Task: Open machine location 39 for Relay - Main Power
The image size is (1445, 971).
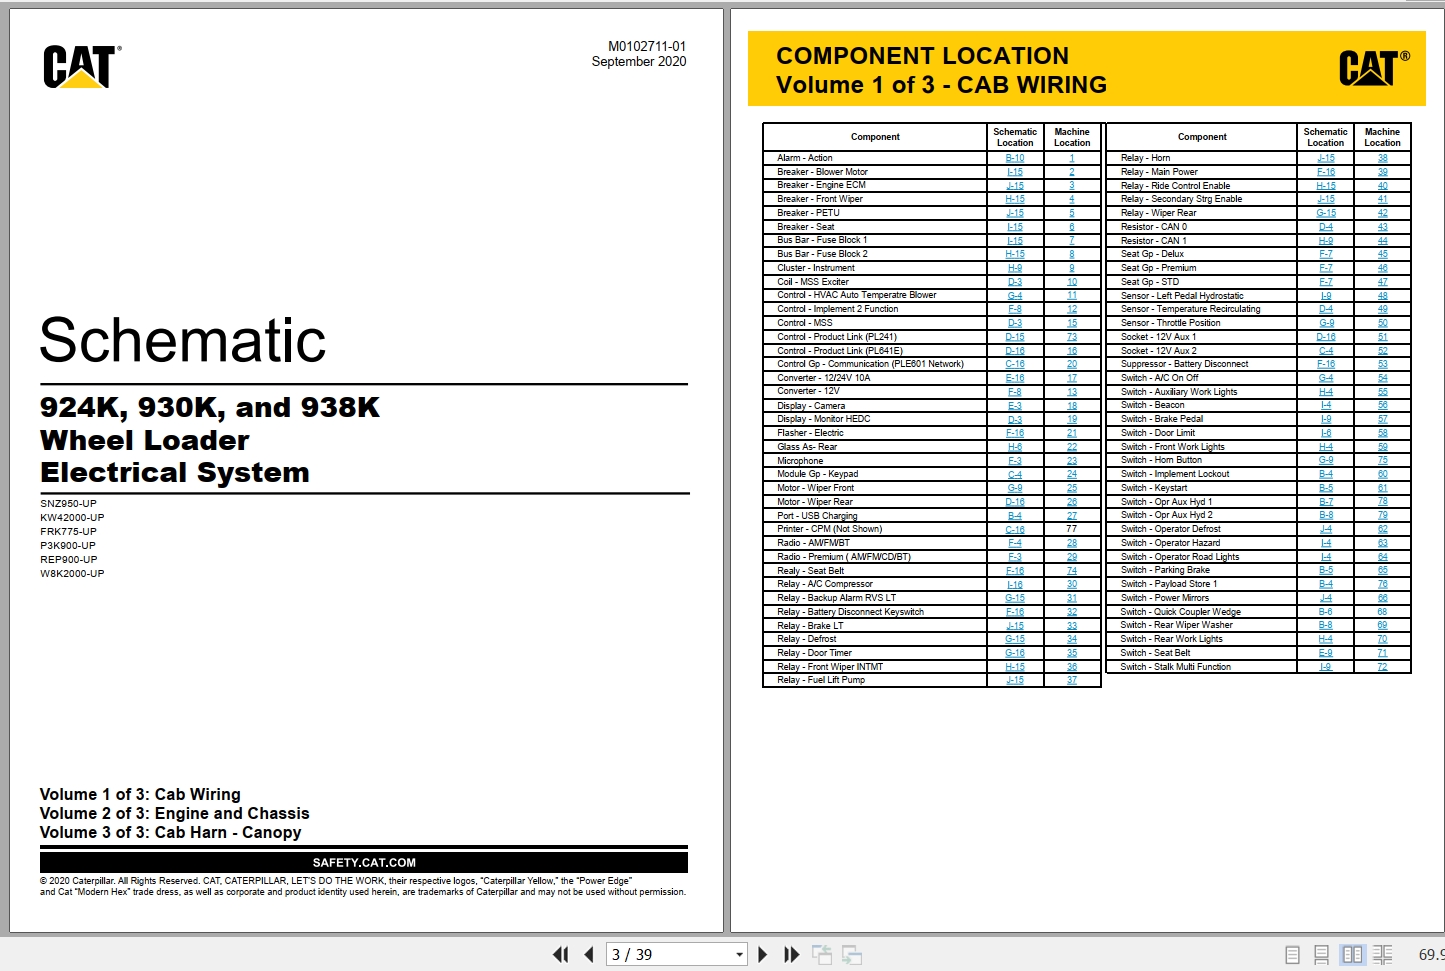Action: pos(1382,172)
